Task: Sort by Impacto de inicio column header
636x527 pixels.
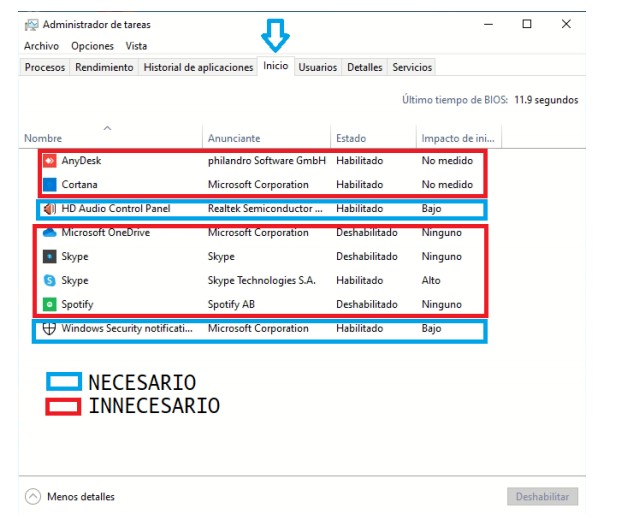Action: [x=458, y=138]
